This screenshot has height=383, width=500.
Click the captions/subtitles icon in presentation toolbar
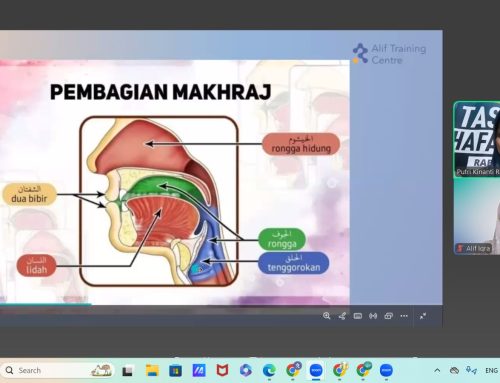pyautogui.click(x=358, y=316)
